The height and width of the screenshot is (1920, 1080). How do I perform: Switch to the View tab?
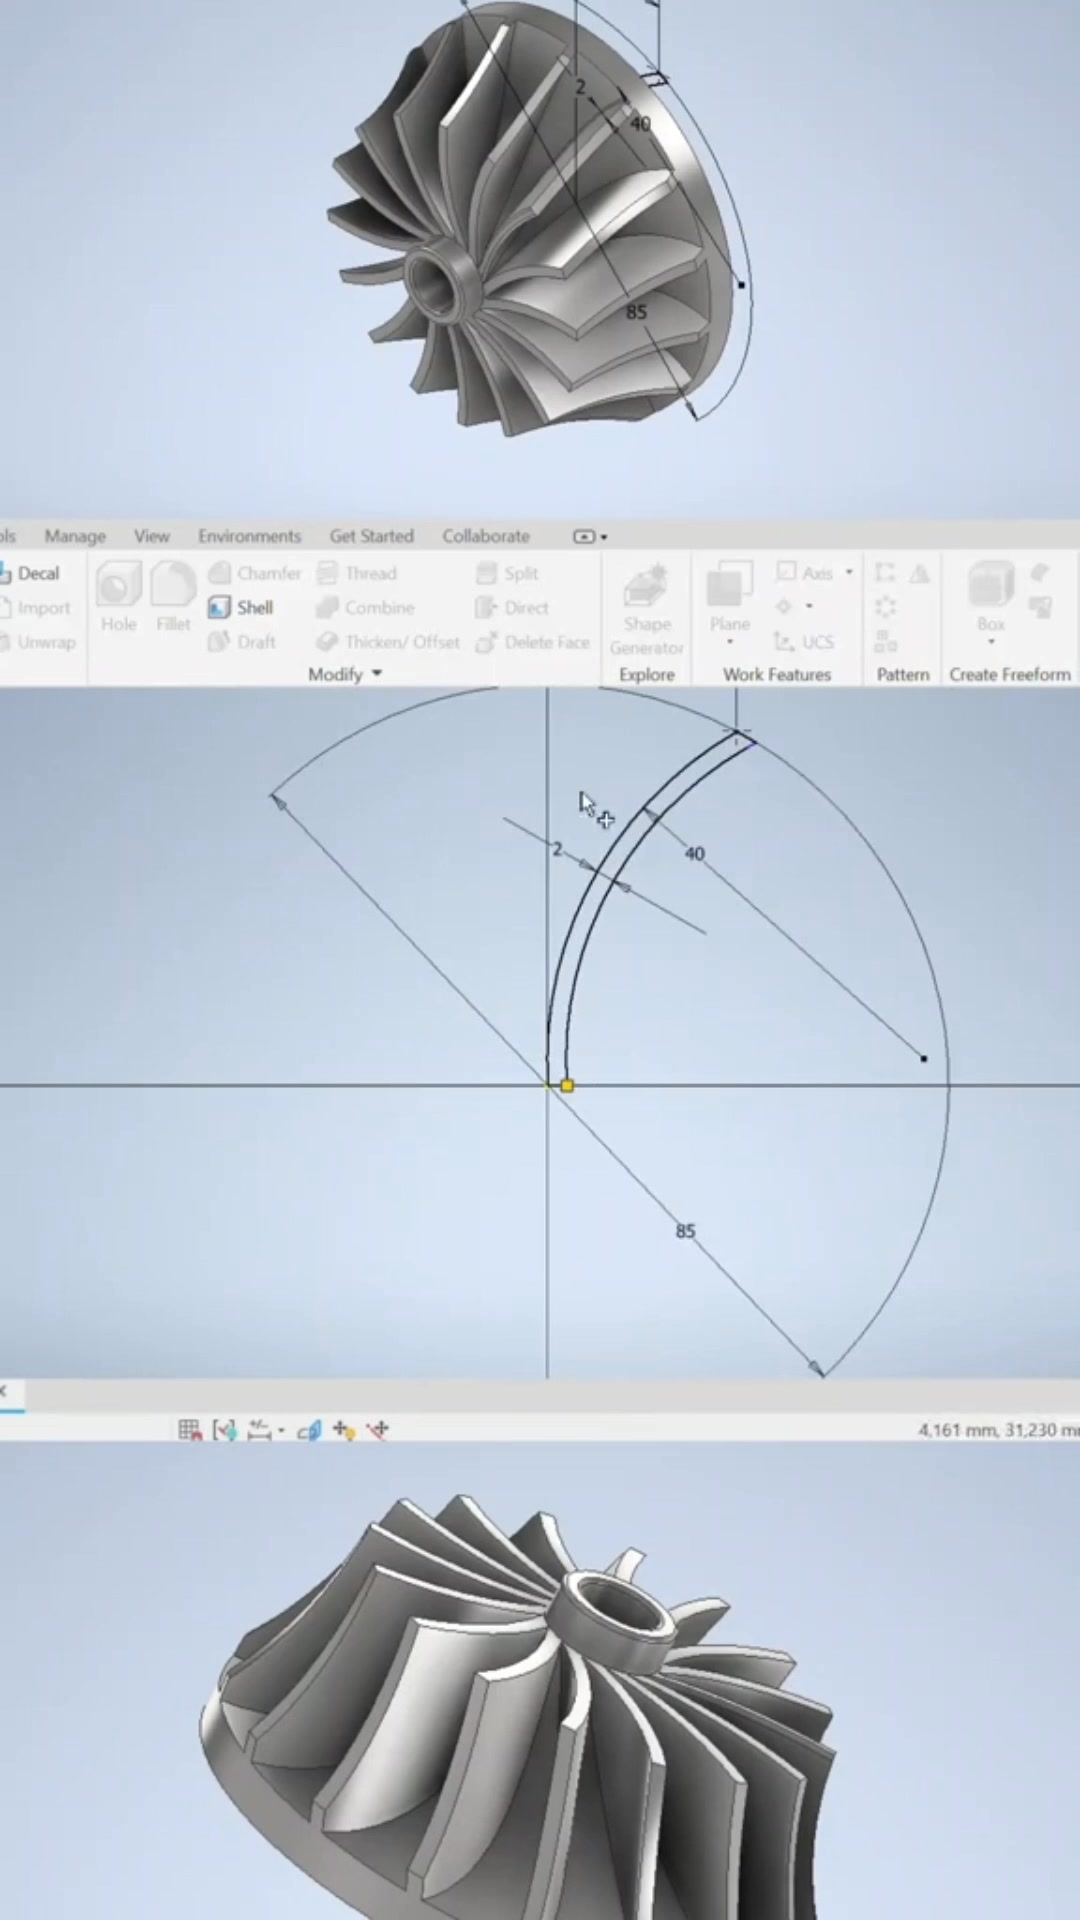(x=152, y=536)
